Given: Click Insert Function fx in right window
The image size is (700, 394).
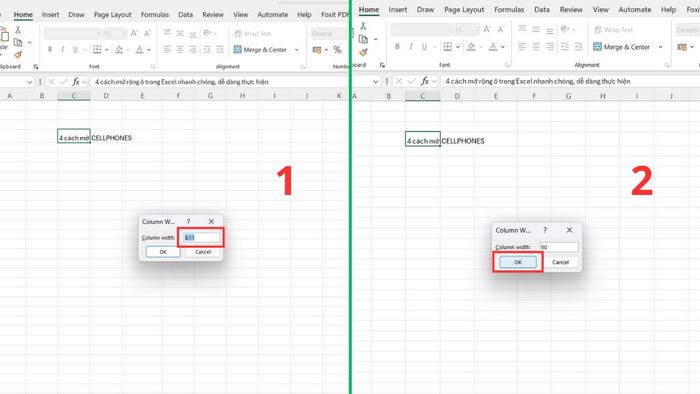Looking at the screenshot, I should (x=425, y=81).
